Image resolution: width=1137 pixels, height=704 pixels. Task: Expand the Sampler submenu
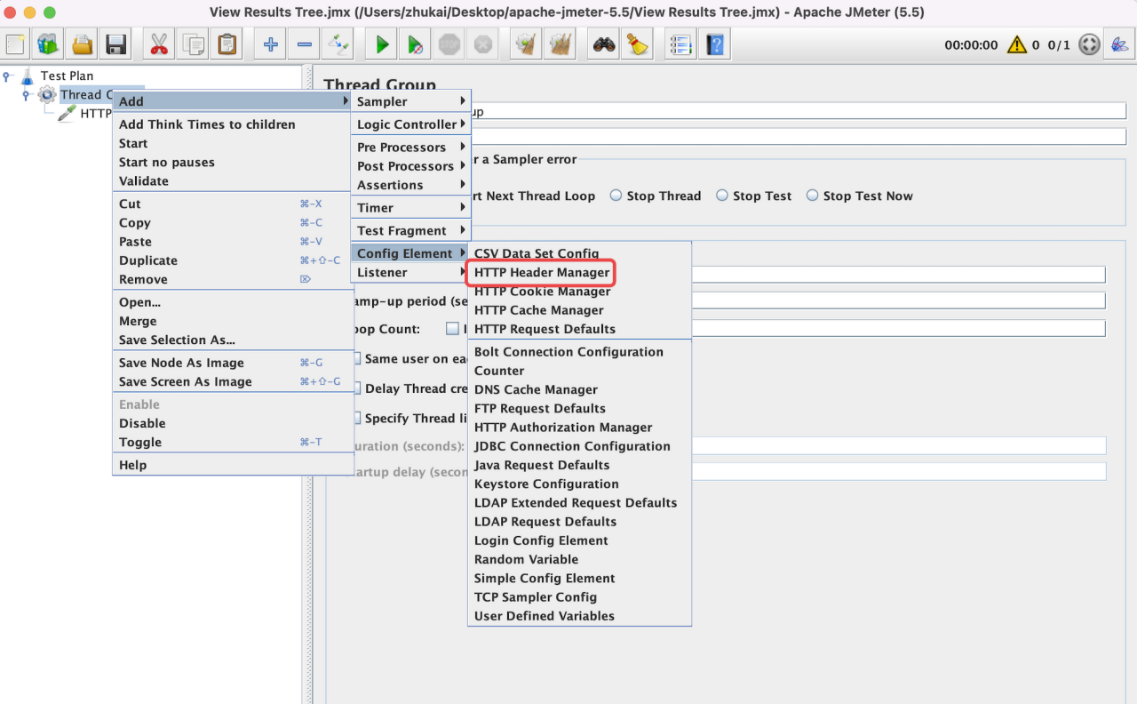[x=410, y=102]
